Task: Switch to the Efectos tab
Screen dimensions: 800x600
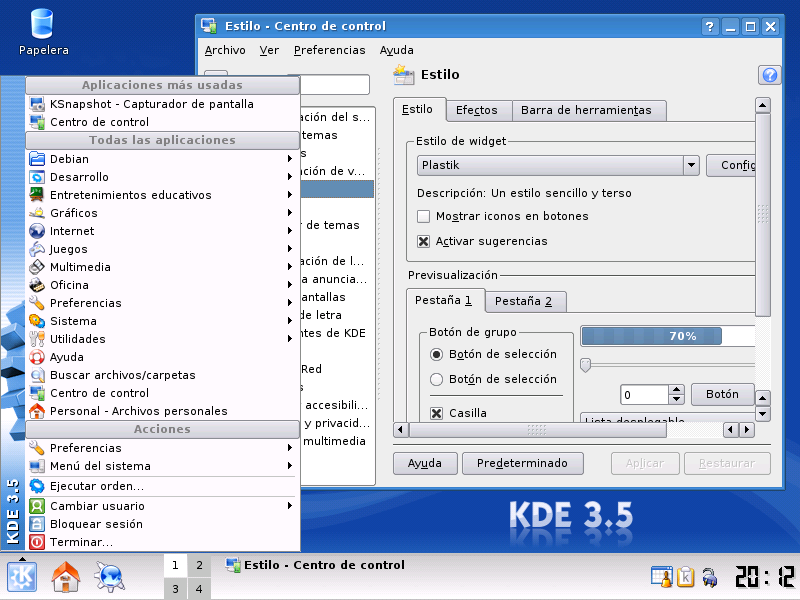Action: pyautogui.click(x=476, y=110)
